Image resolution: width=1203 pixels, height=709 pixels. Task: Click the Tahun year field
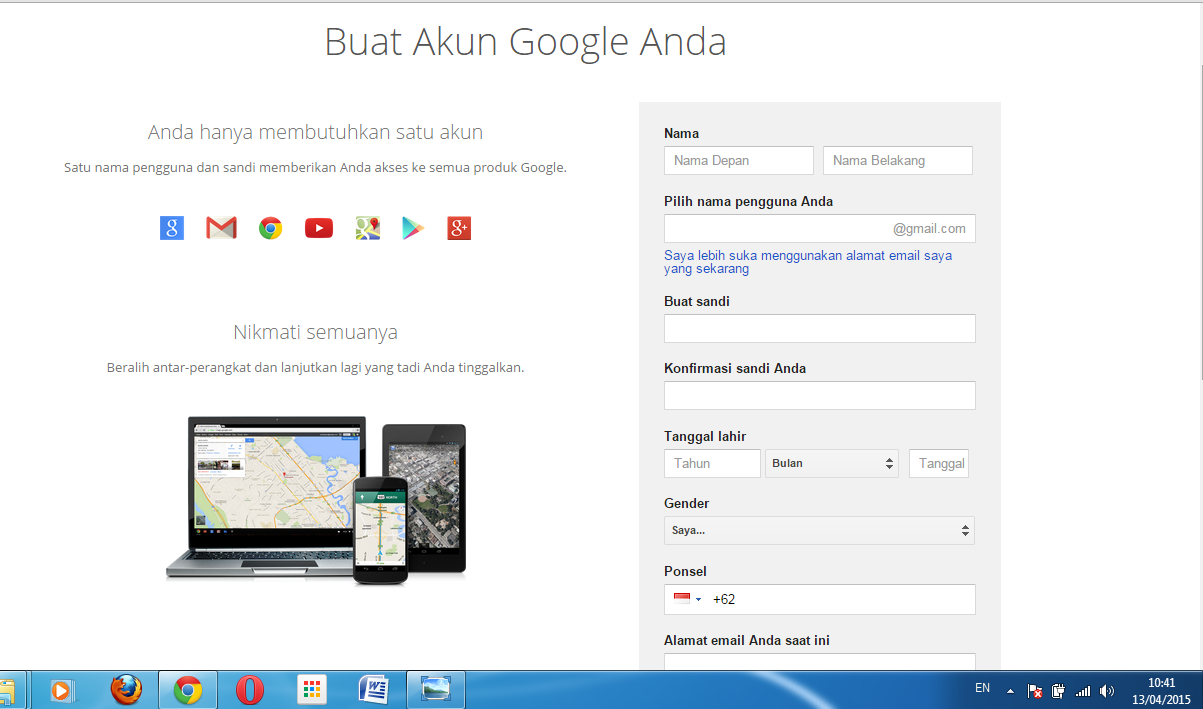tap(712, 463)
